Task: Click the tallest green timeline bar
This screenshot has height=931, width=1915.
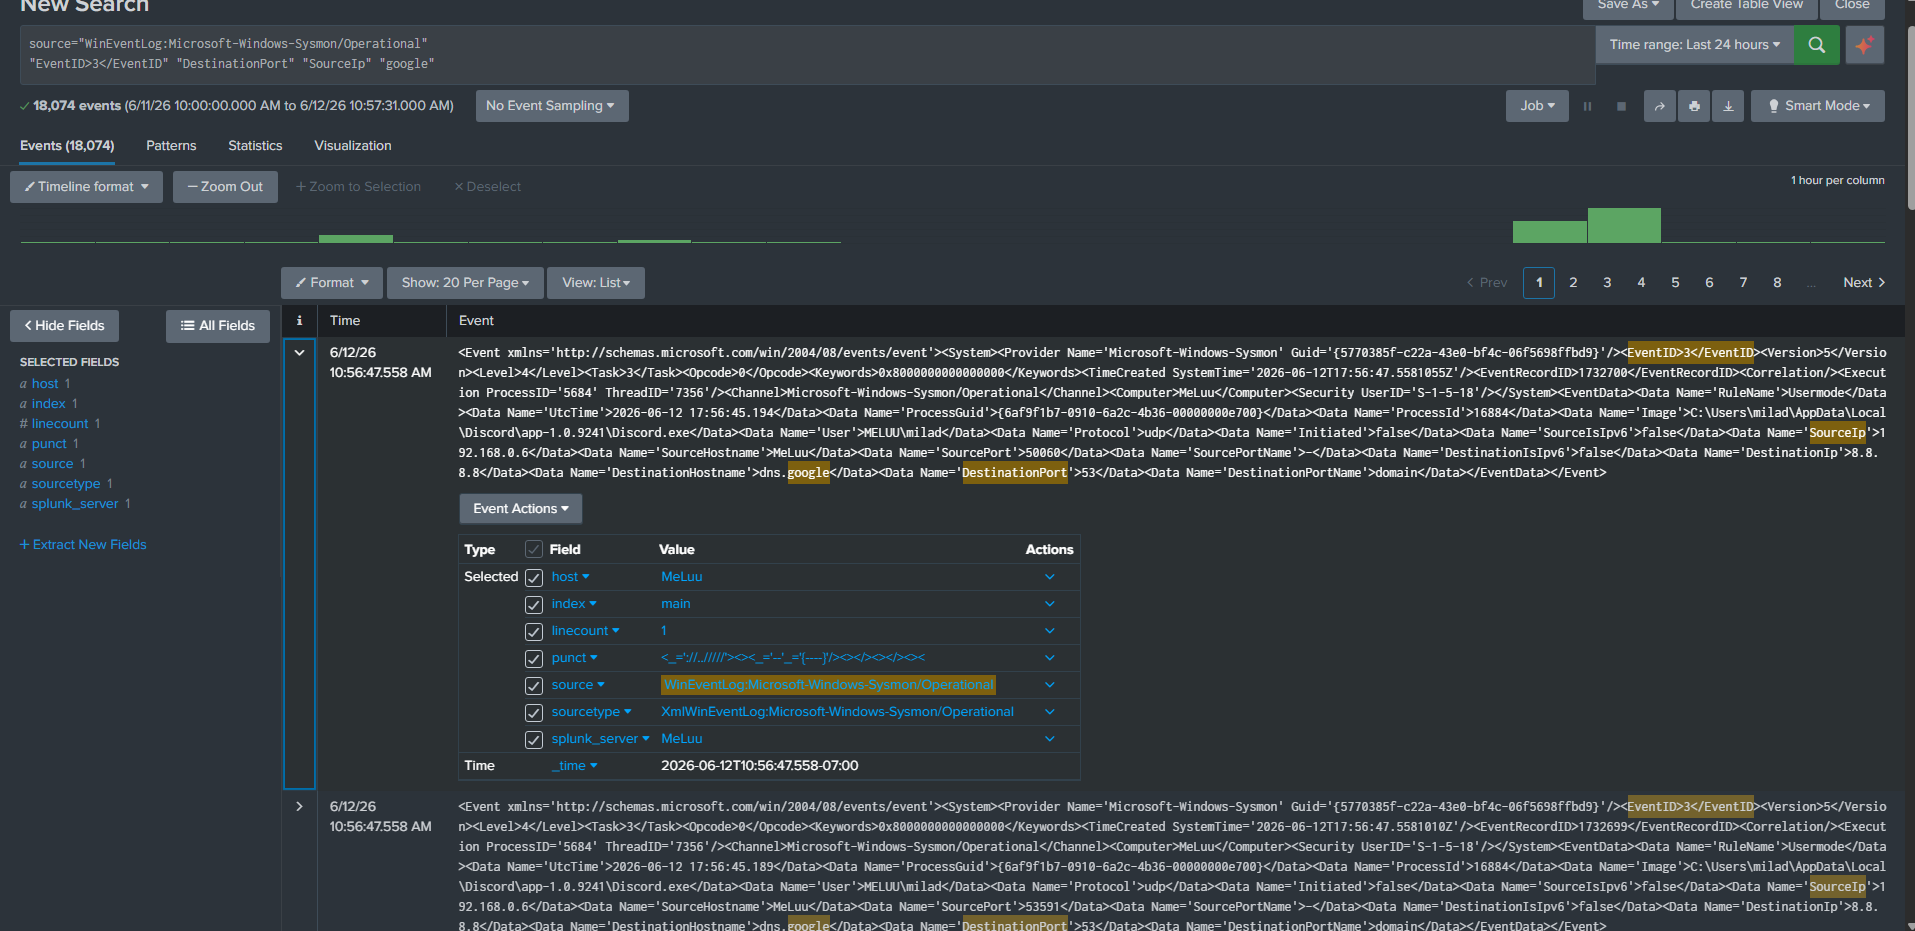Action: (1624, 226)
